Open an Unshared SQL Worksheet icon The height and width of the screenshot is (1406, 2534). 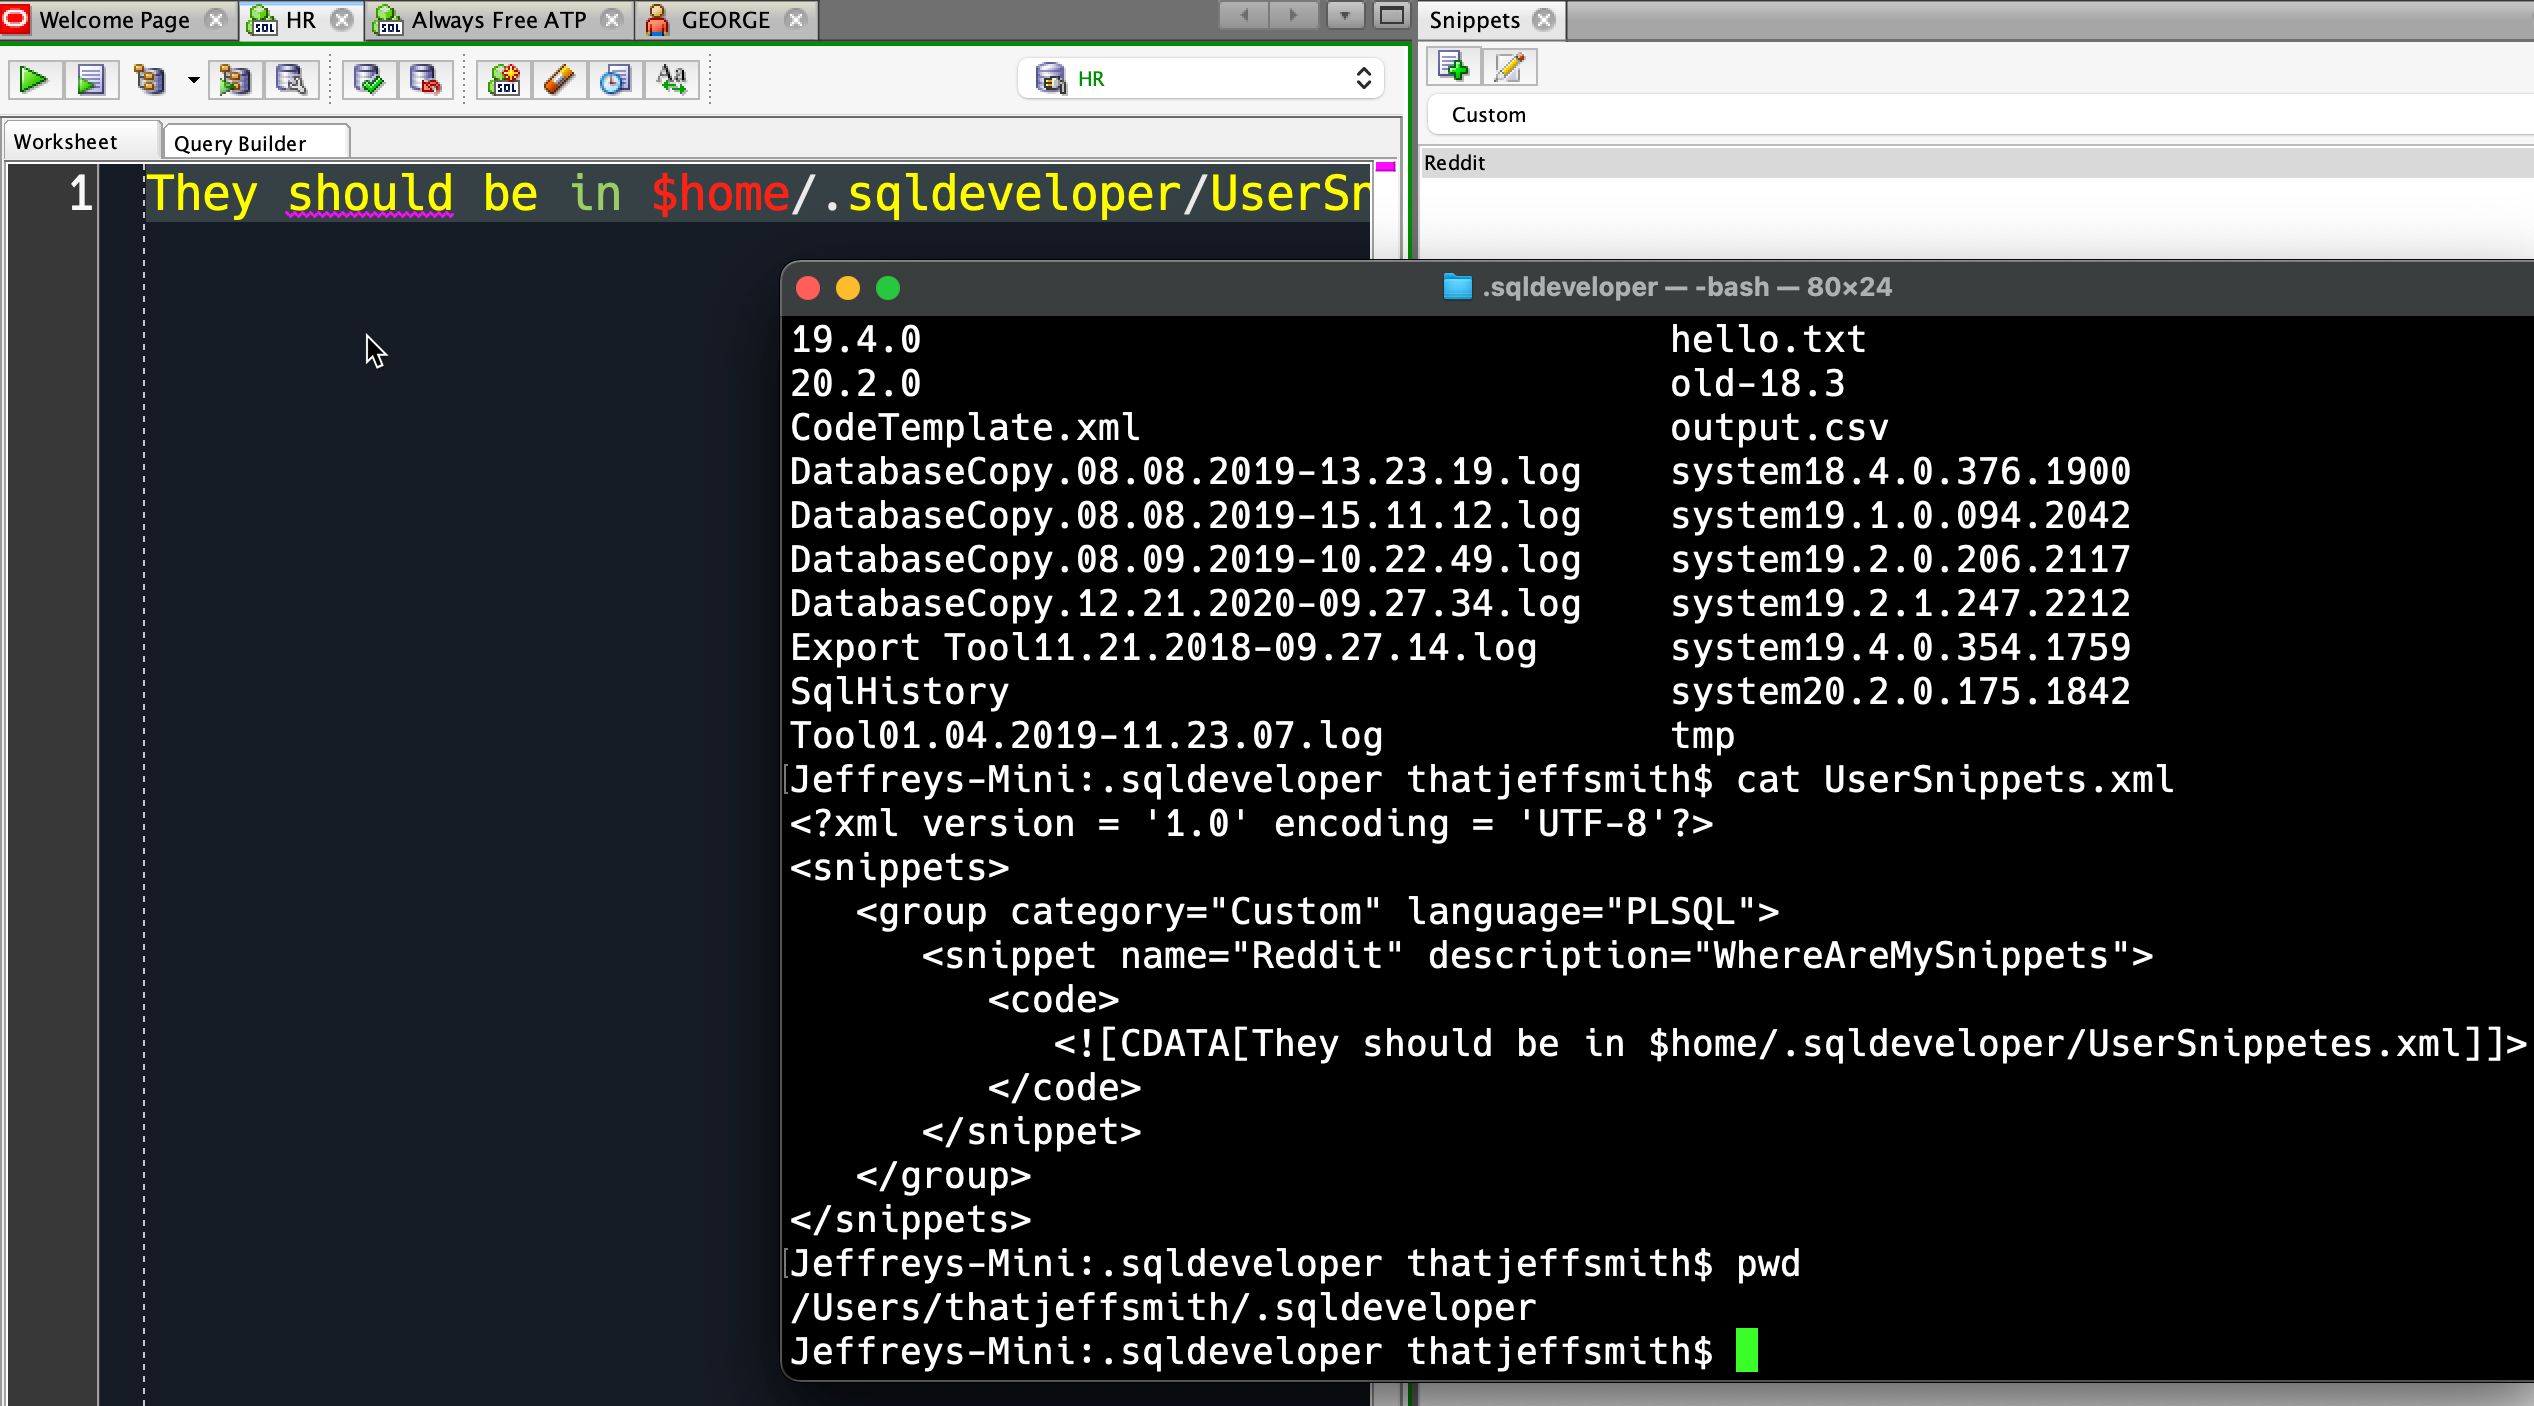(504, 79)
